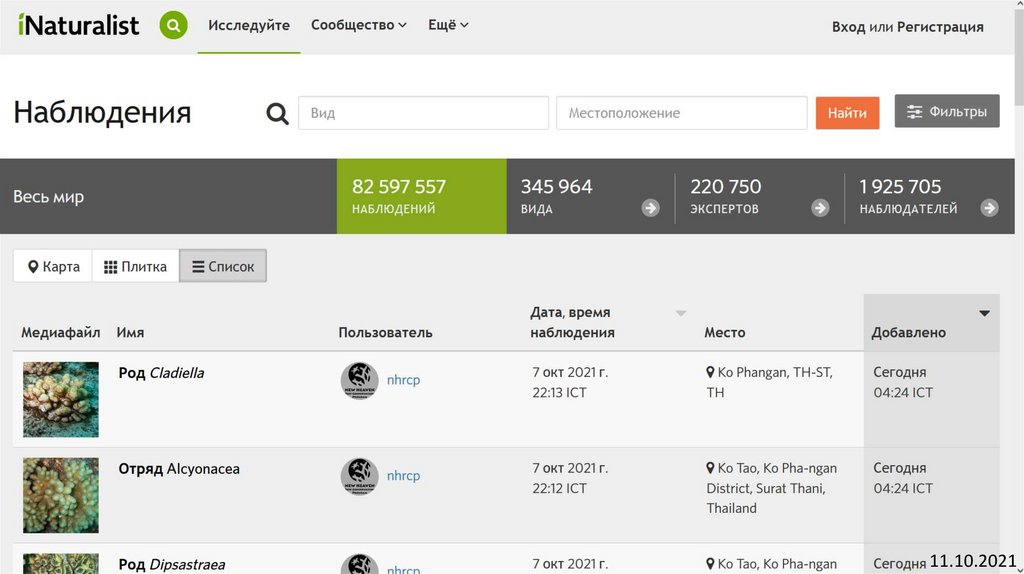Click the magnifying glass next to Наблюдения
The height and width of the screenshot is (574, 1024).
(x=277, y=114)
